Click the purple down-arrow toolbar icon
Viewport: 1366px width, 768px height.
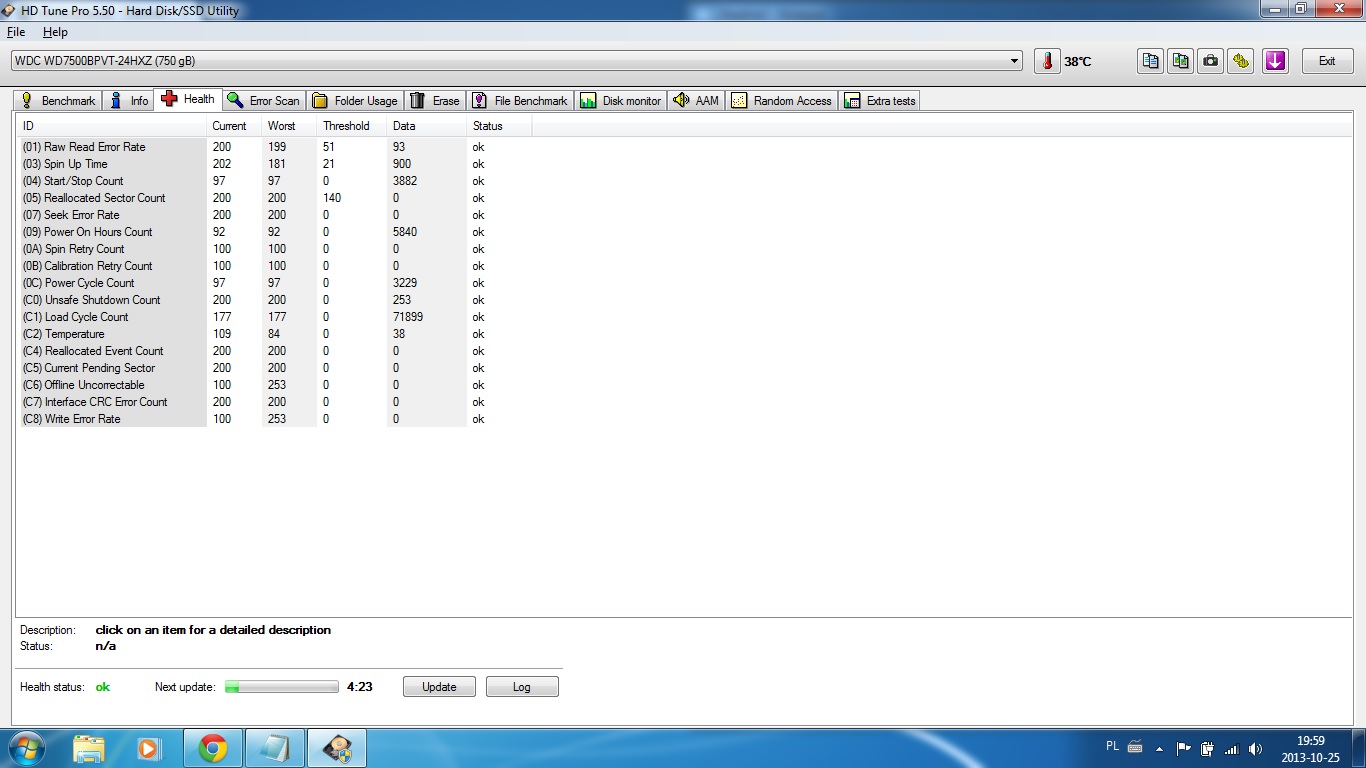[1275, 61]
